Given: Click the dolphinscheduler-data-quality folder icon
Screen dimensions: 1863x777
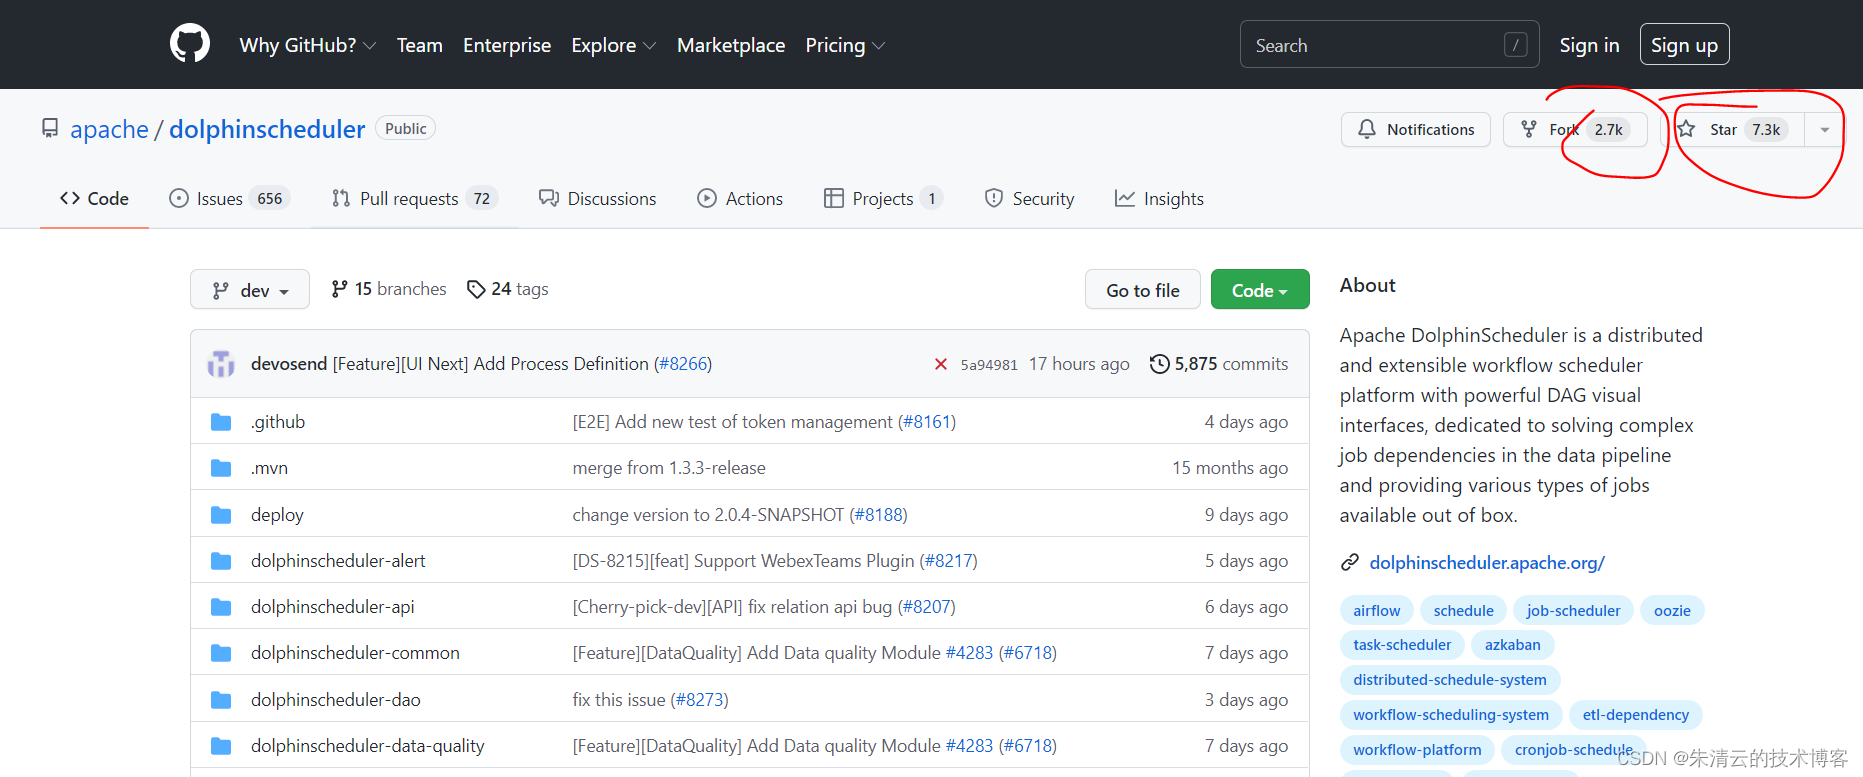Looking at the screenshot, I should pos(221,746).
